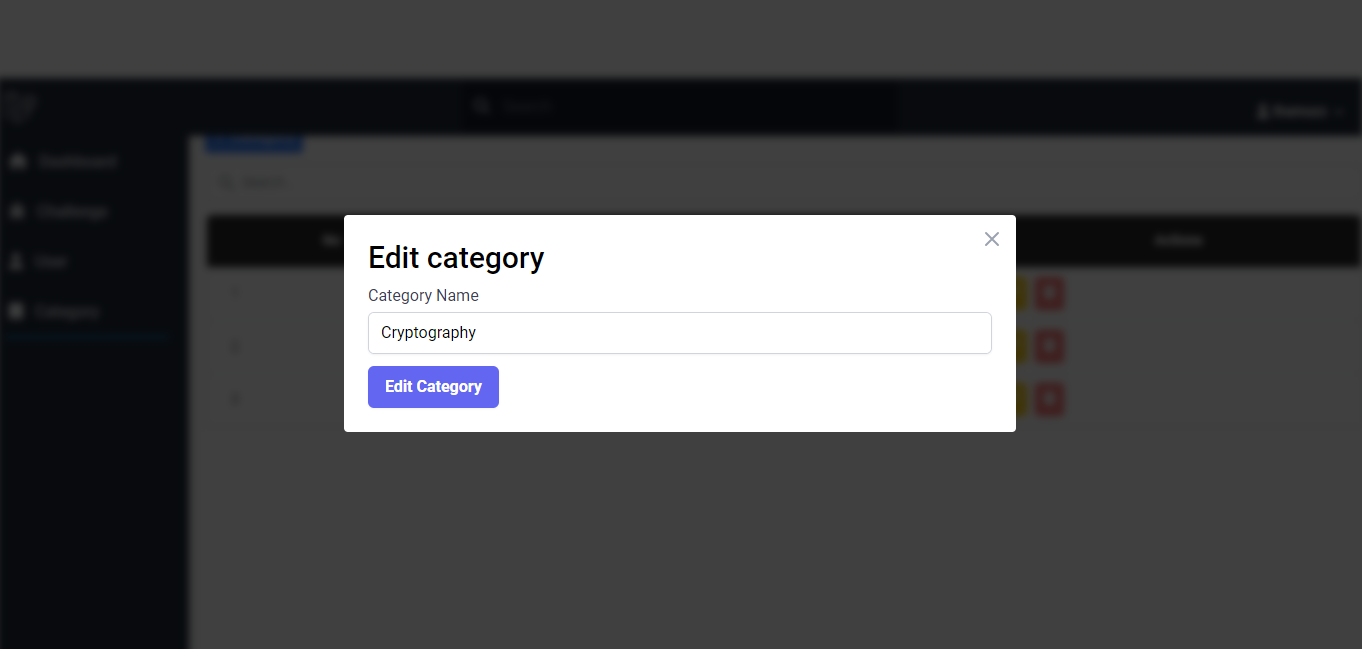Screen dimensions: 1362x652
Task: Click the Edit Category button
Action: (433, 387)
